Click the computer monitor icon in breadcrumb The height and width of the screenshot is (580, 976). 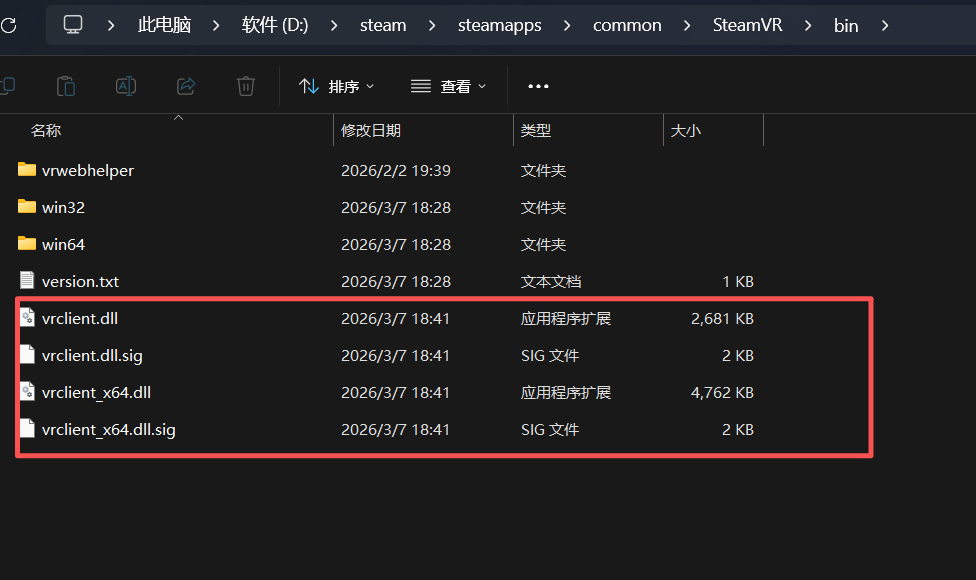click(x=73, y=25)
